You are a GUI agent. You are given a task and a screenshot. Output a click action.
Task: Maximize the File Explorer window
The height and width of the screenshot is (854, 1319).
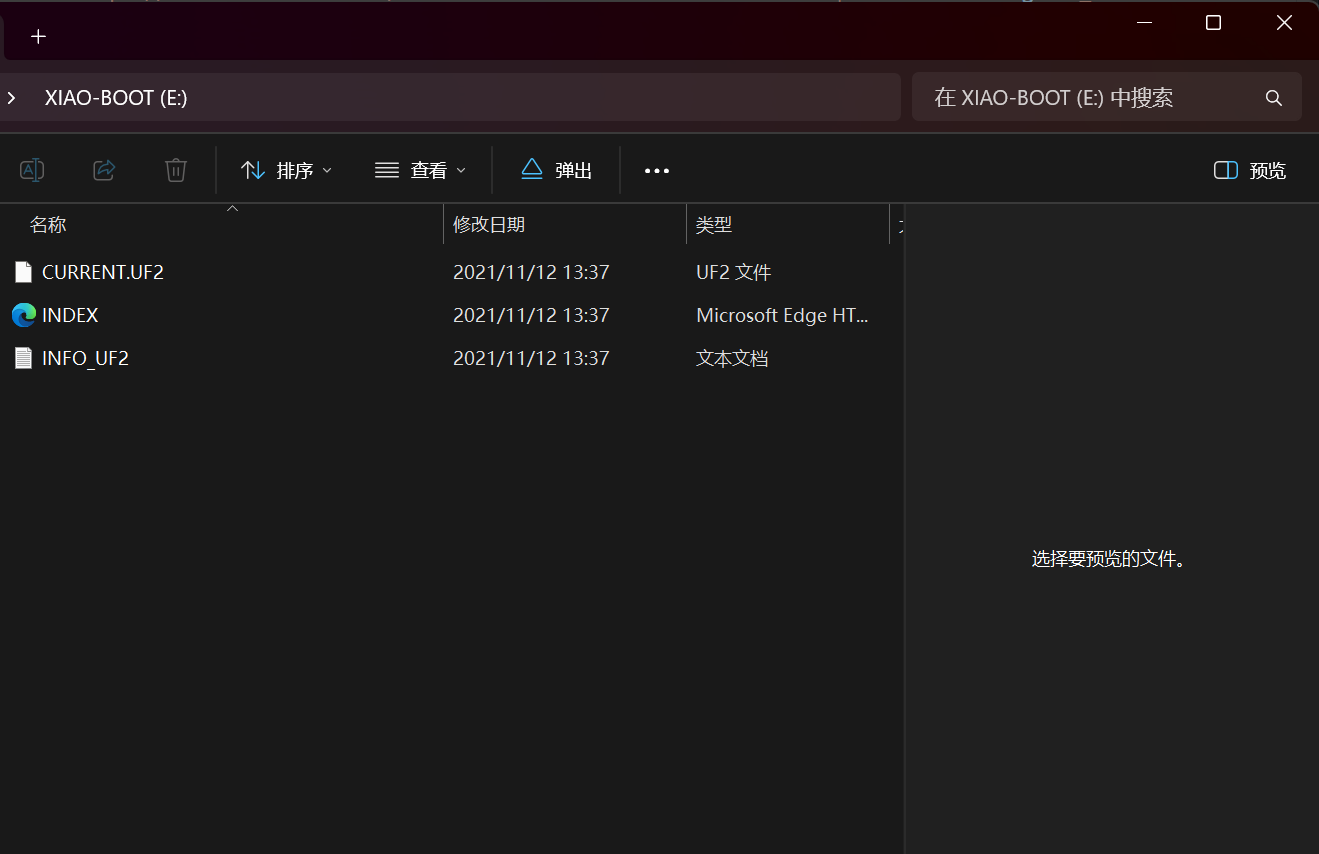(1213, 23)
